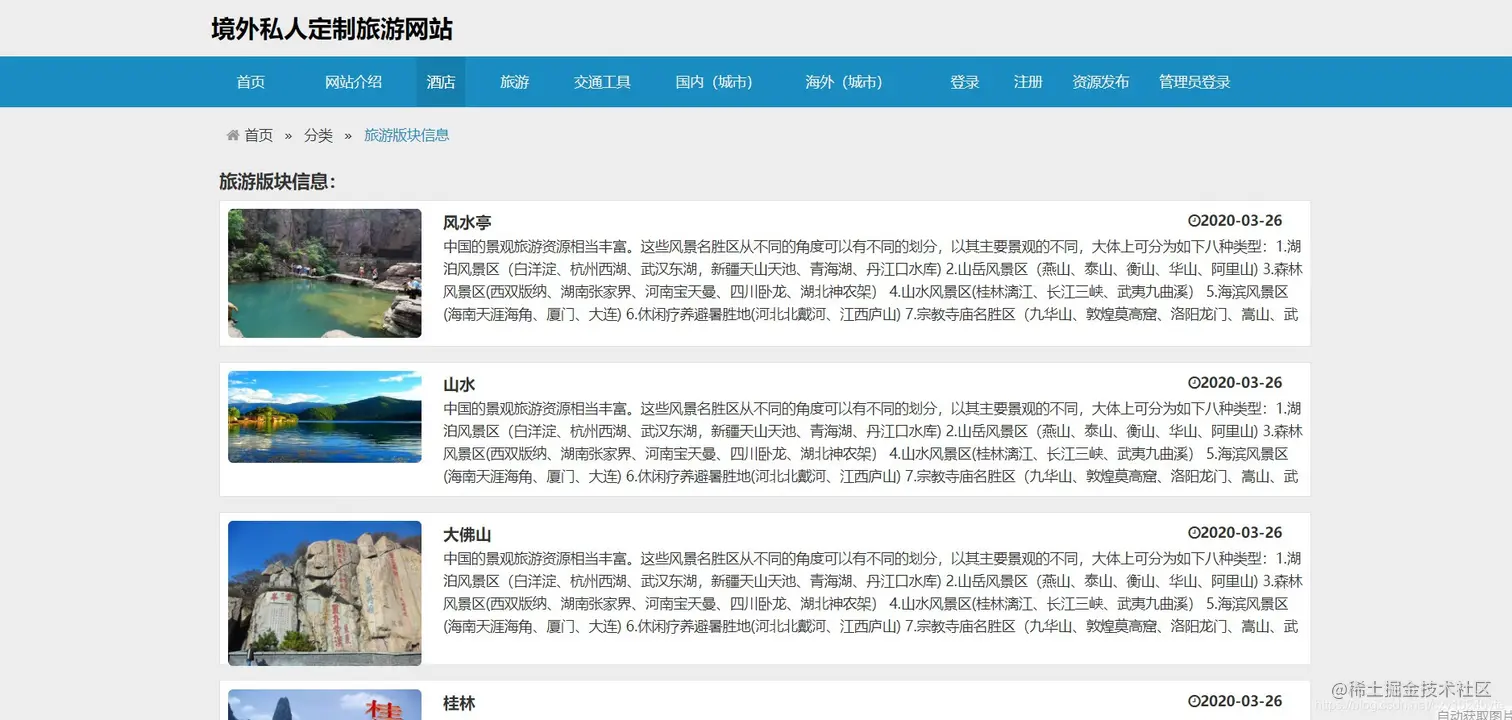The image size is (1512, 720).
Task: Click the 登录 link
Action: click(964, 82)
